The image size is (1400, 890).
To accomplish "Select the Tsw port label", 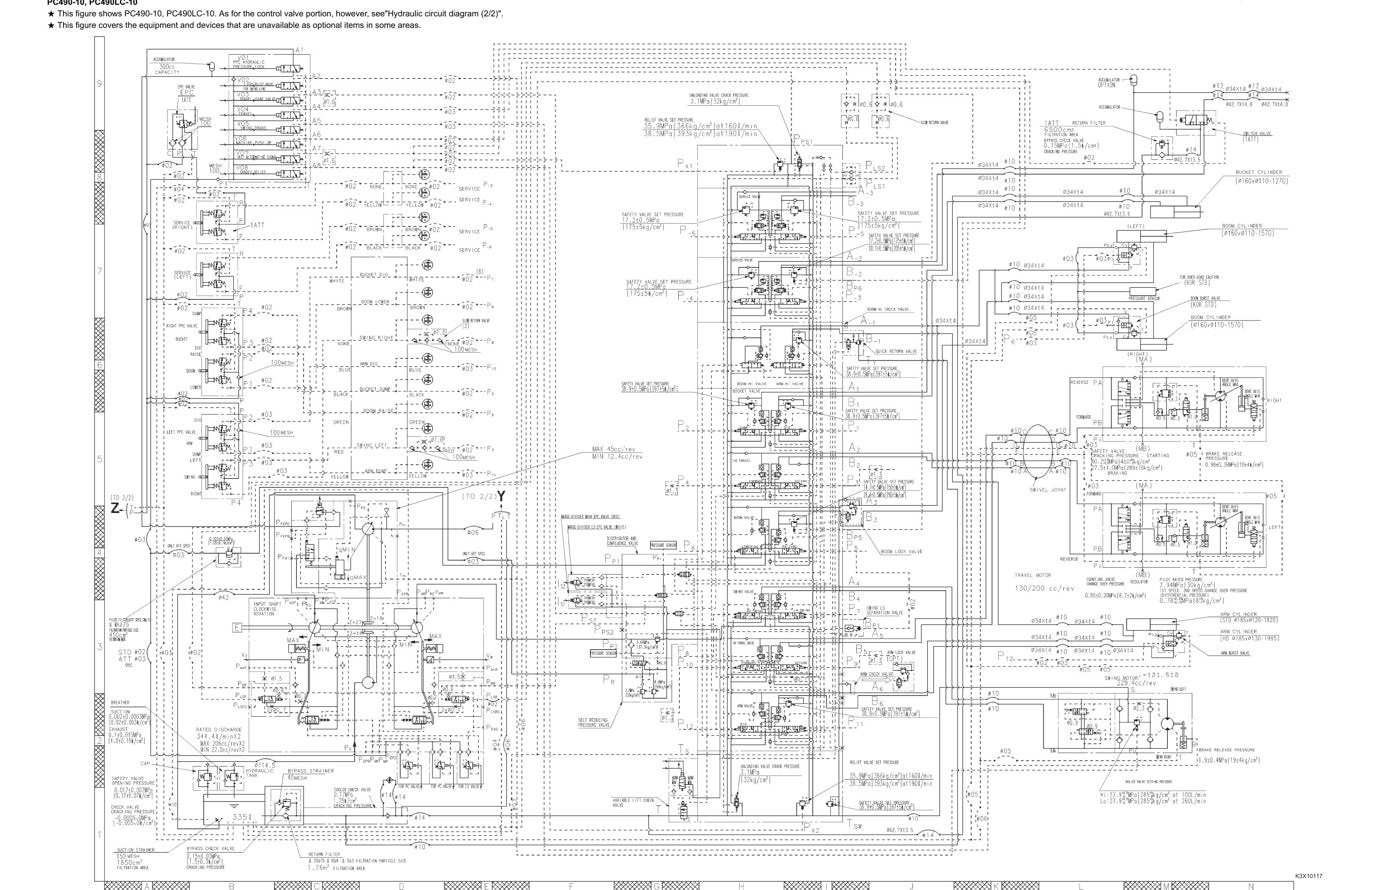I will coord(856,826).
